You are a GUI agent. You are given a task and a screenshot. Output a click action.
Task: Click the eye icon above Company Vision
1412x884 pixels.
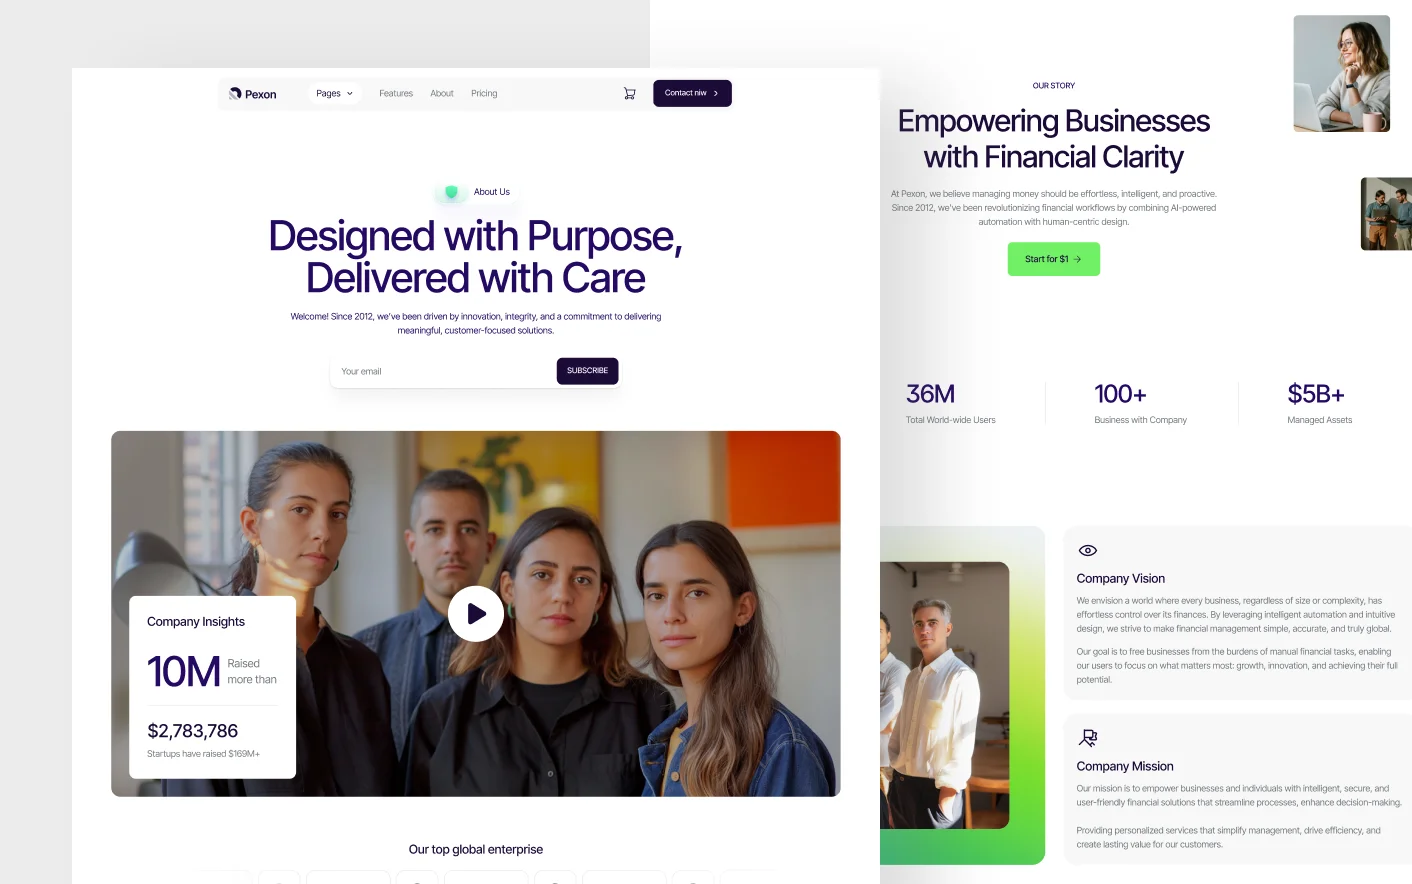pyautogui.click(x=1088, y=551)
